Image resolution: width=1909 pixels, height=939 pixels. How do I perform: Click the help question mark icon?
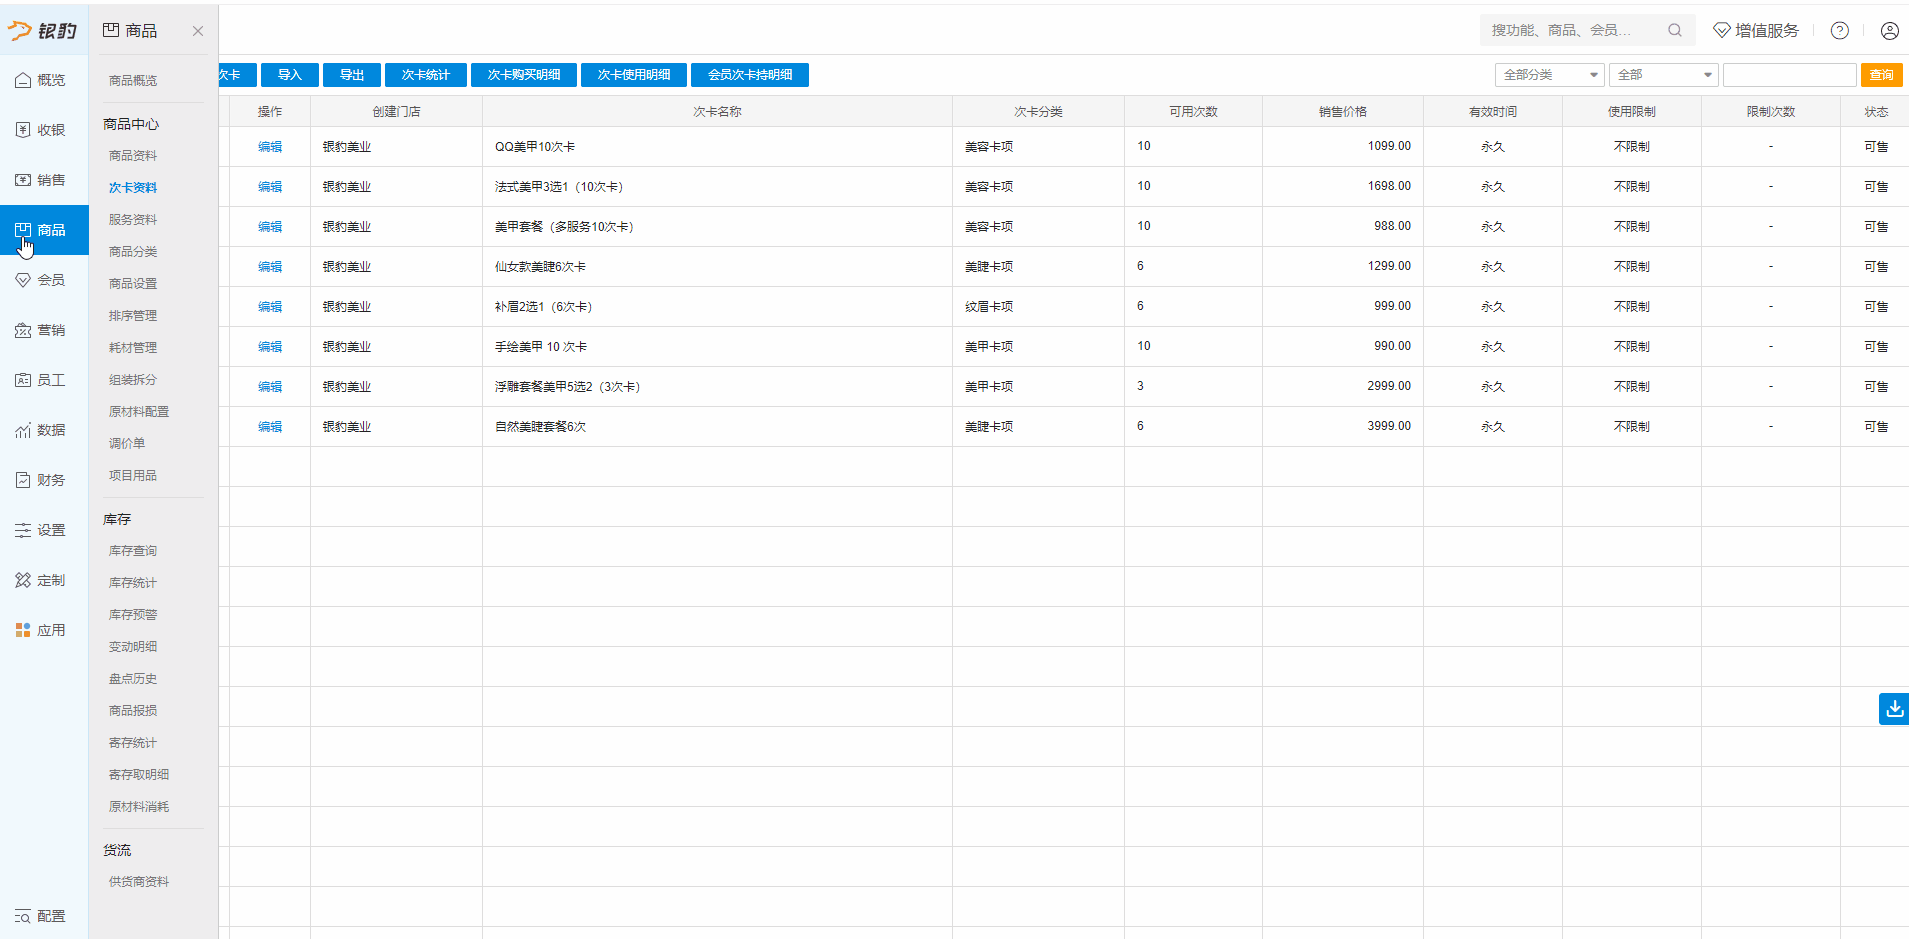click(x=1839, y=31)
